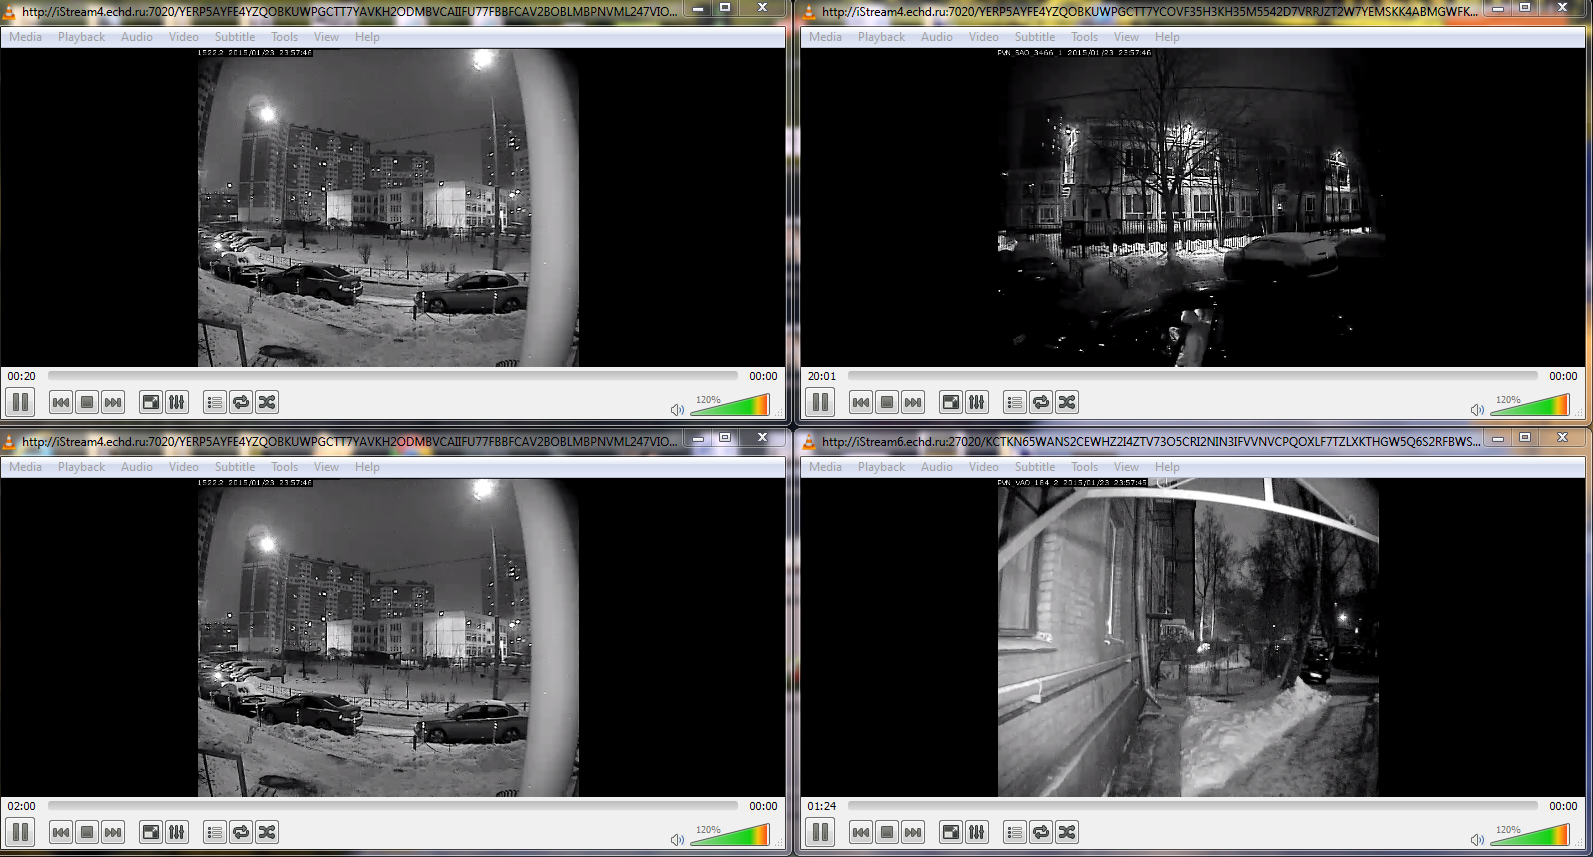Open the Subtitle menu in bottom-left window
Viewport: 1593px width, 857px height.
point(235,467)
